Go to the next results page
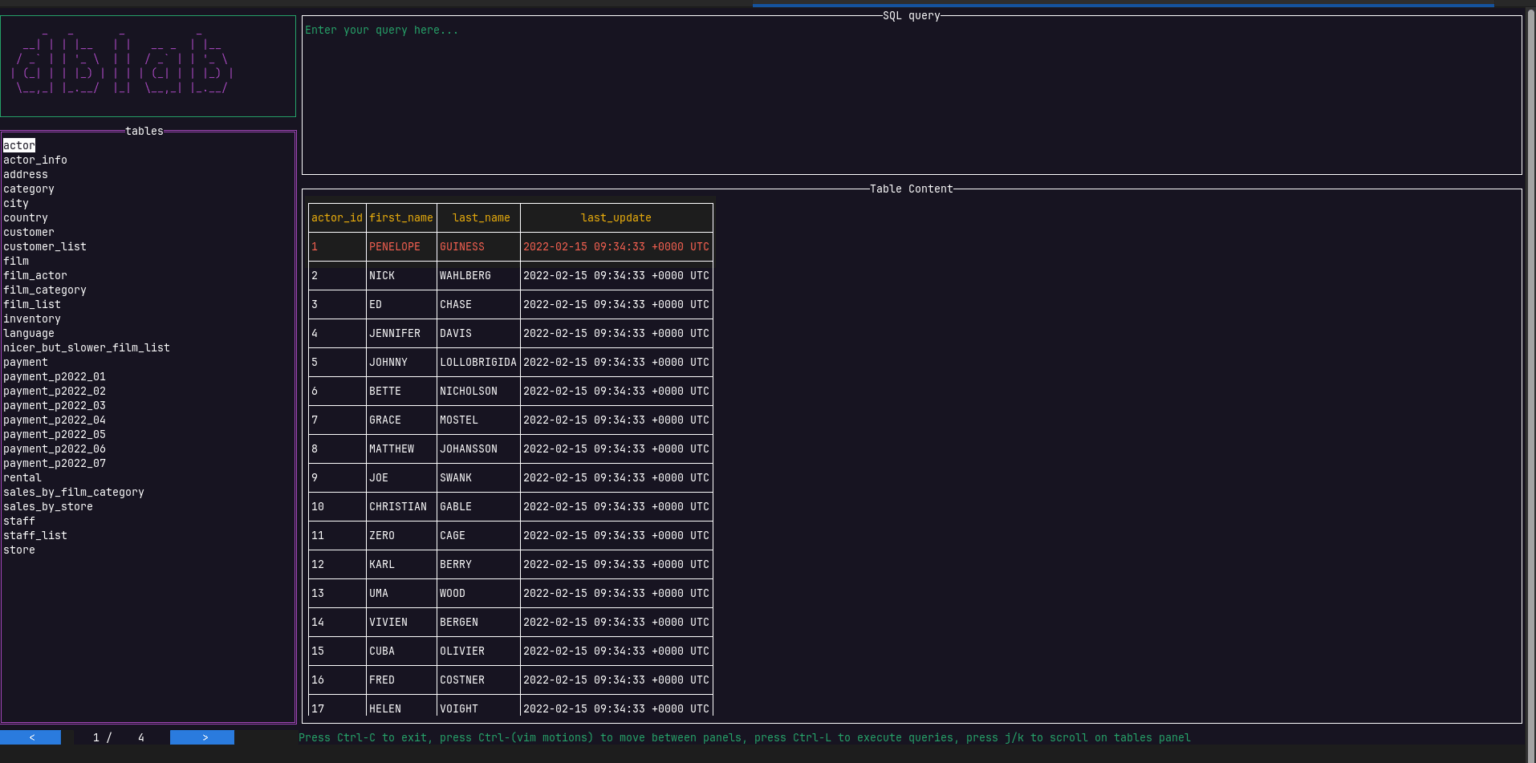This screenshot has height=763, width=1536. (202, 736)
